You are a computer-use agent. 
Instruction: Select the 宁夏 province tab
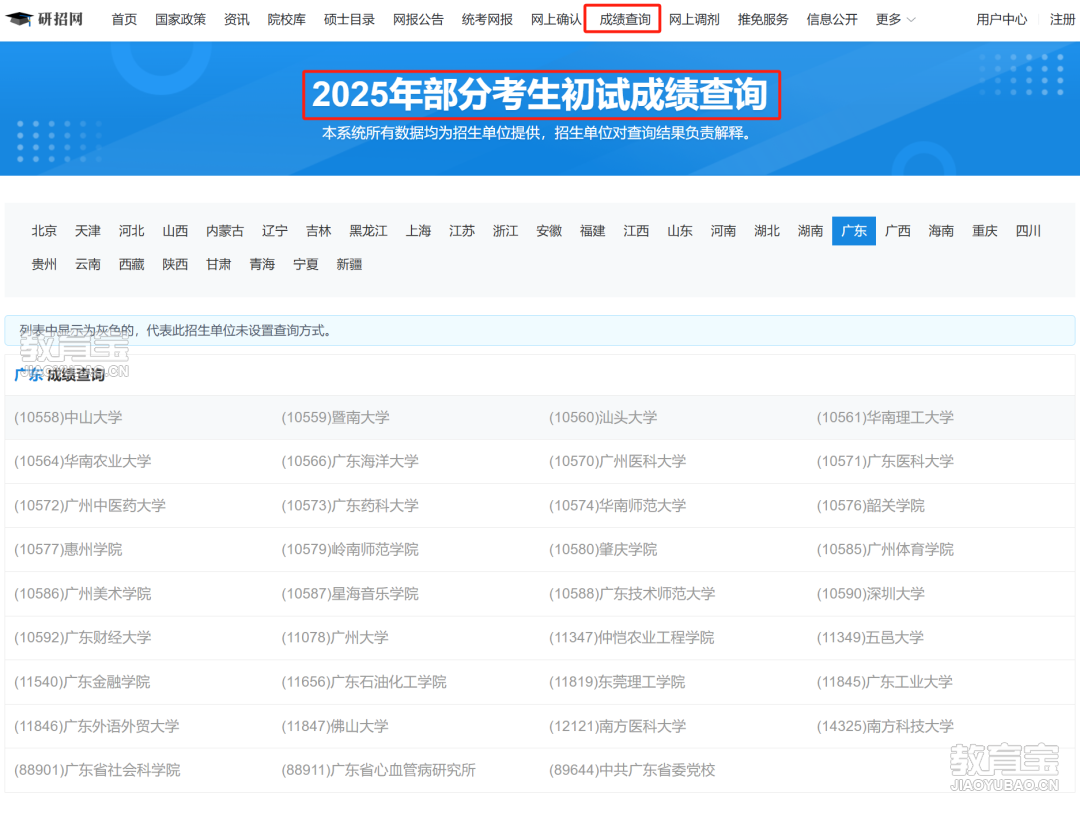point(306,264)
